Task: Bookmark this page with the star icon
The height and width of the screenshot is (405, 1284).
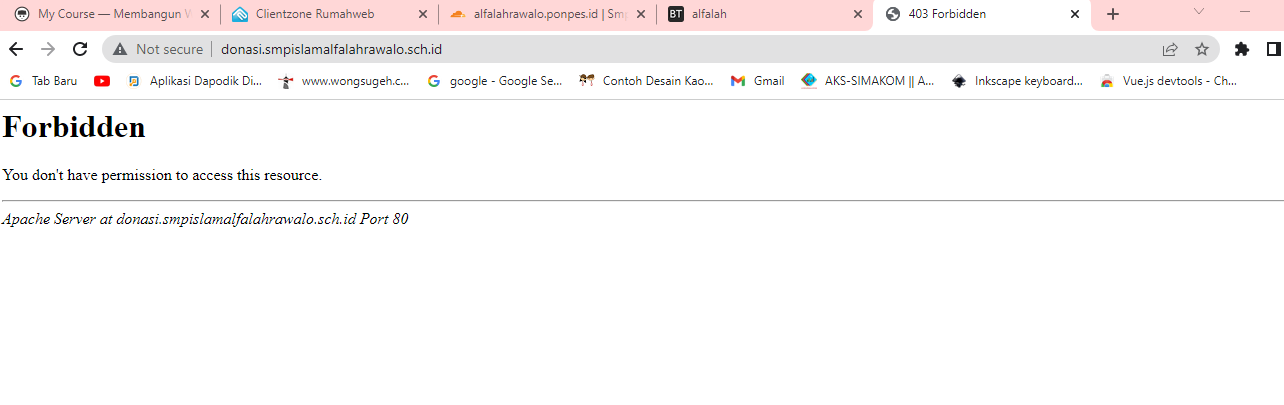Action: tap(1202, 49)
